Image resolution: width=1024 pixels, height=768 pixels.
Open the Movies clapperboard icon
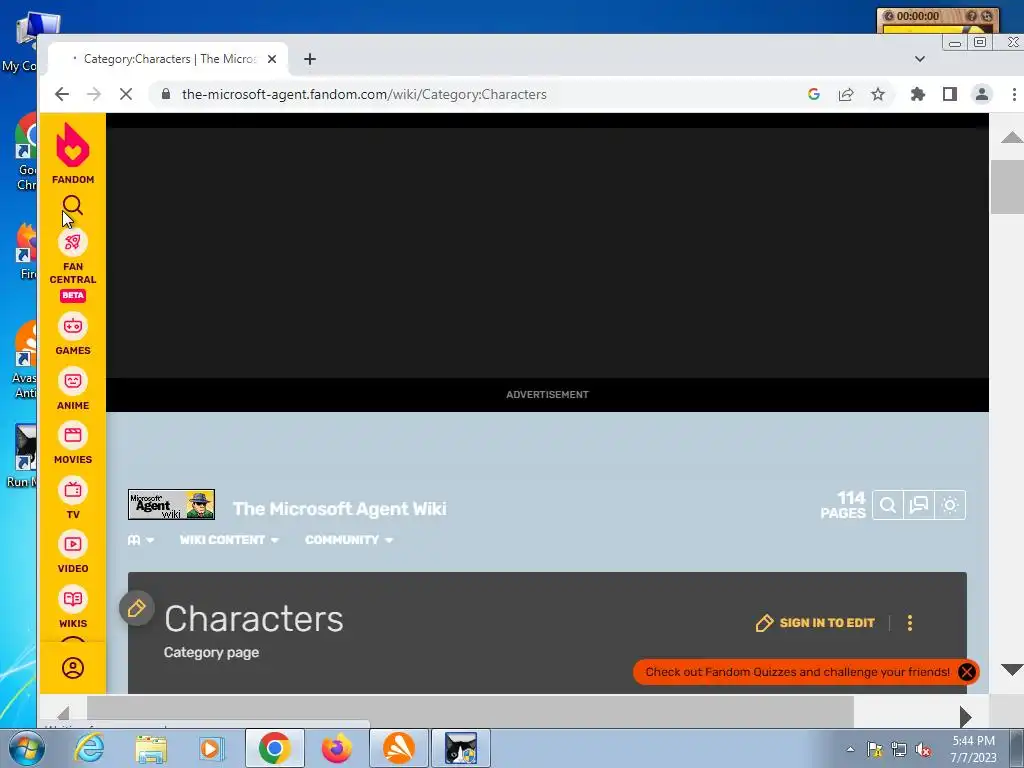[x=72, y=435]
